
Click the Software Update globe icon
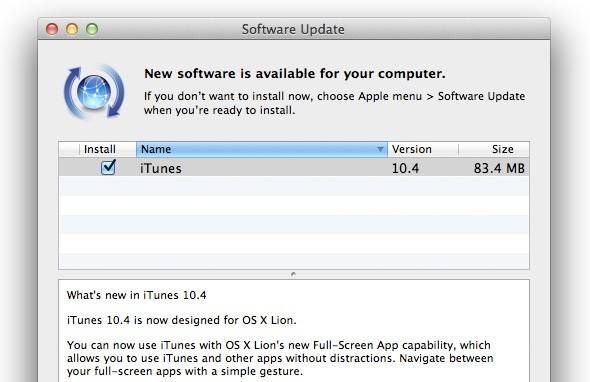click(x=94, y=92)
